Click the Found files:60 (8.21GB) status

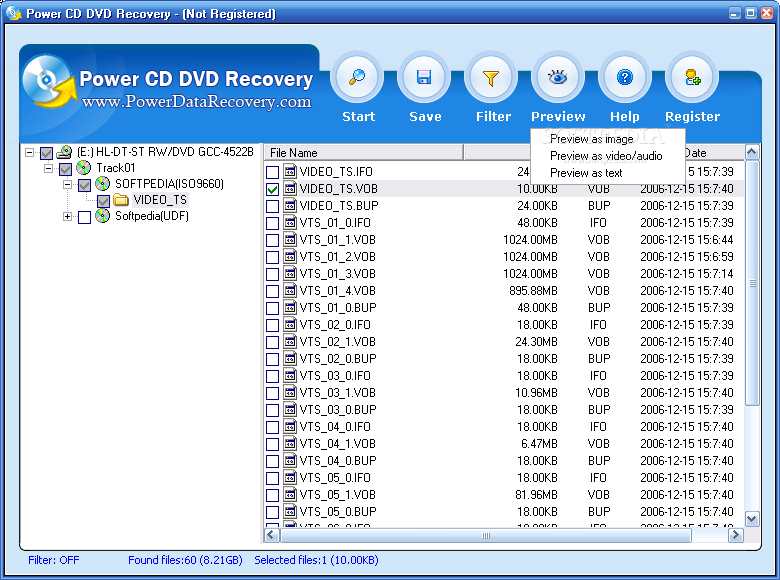click(x=185, y=560)
